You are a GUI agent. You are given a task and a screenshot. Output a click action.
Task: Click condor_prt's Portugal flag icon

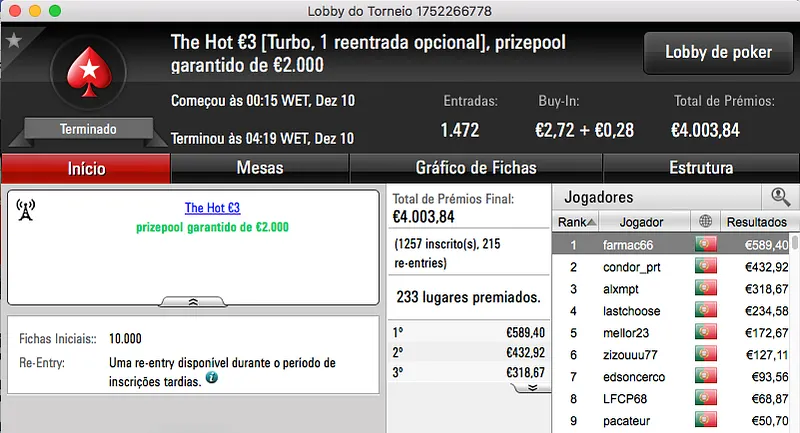[x=705, y=267]
